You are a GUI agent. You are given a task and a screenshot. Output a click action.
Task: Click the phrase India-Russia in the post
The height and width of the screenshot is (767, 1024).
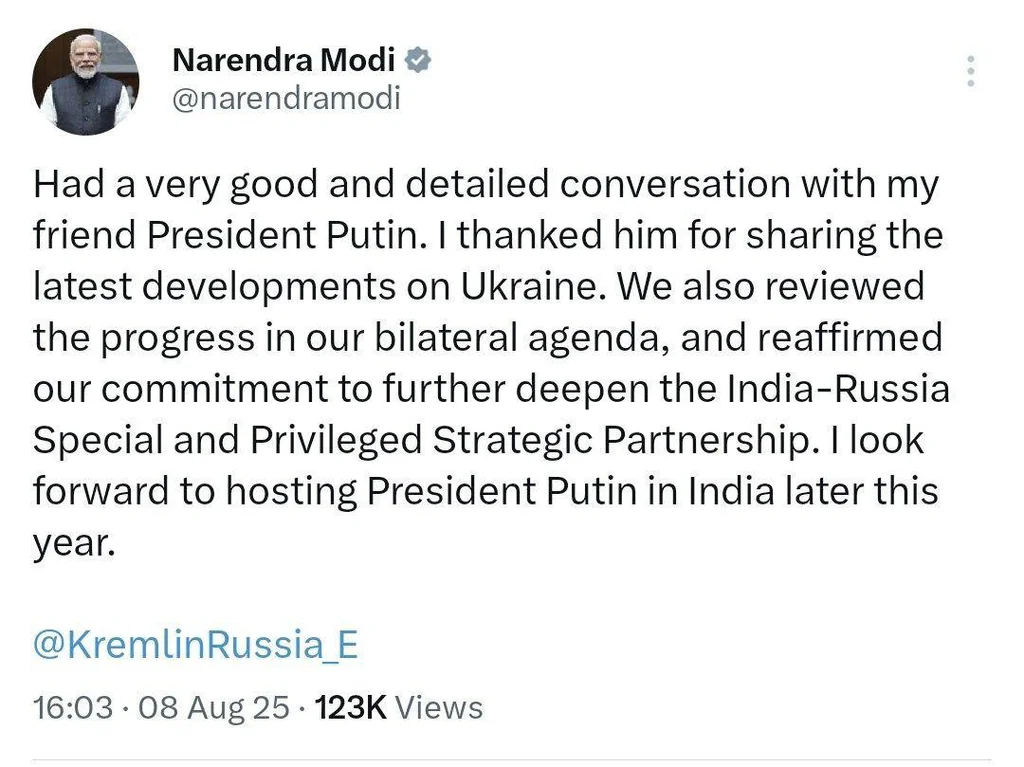838,389
